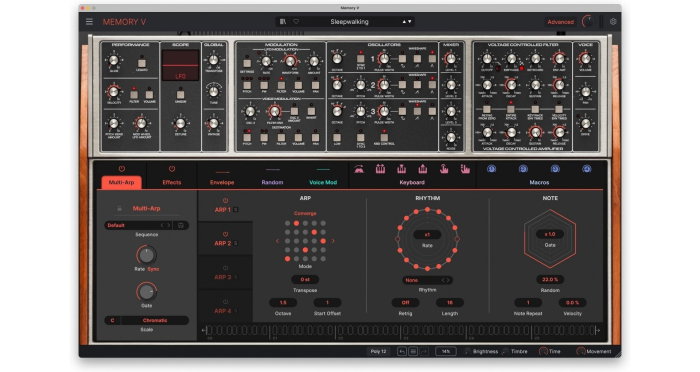Screen dimensions: 700x372
Task: Click the master volume knob beside Advanced
Action: pos(588,21)
